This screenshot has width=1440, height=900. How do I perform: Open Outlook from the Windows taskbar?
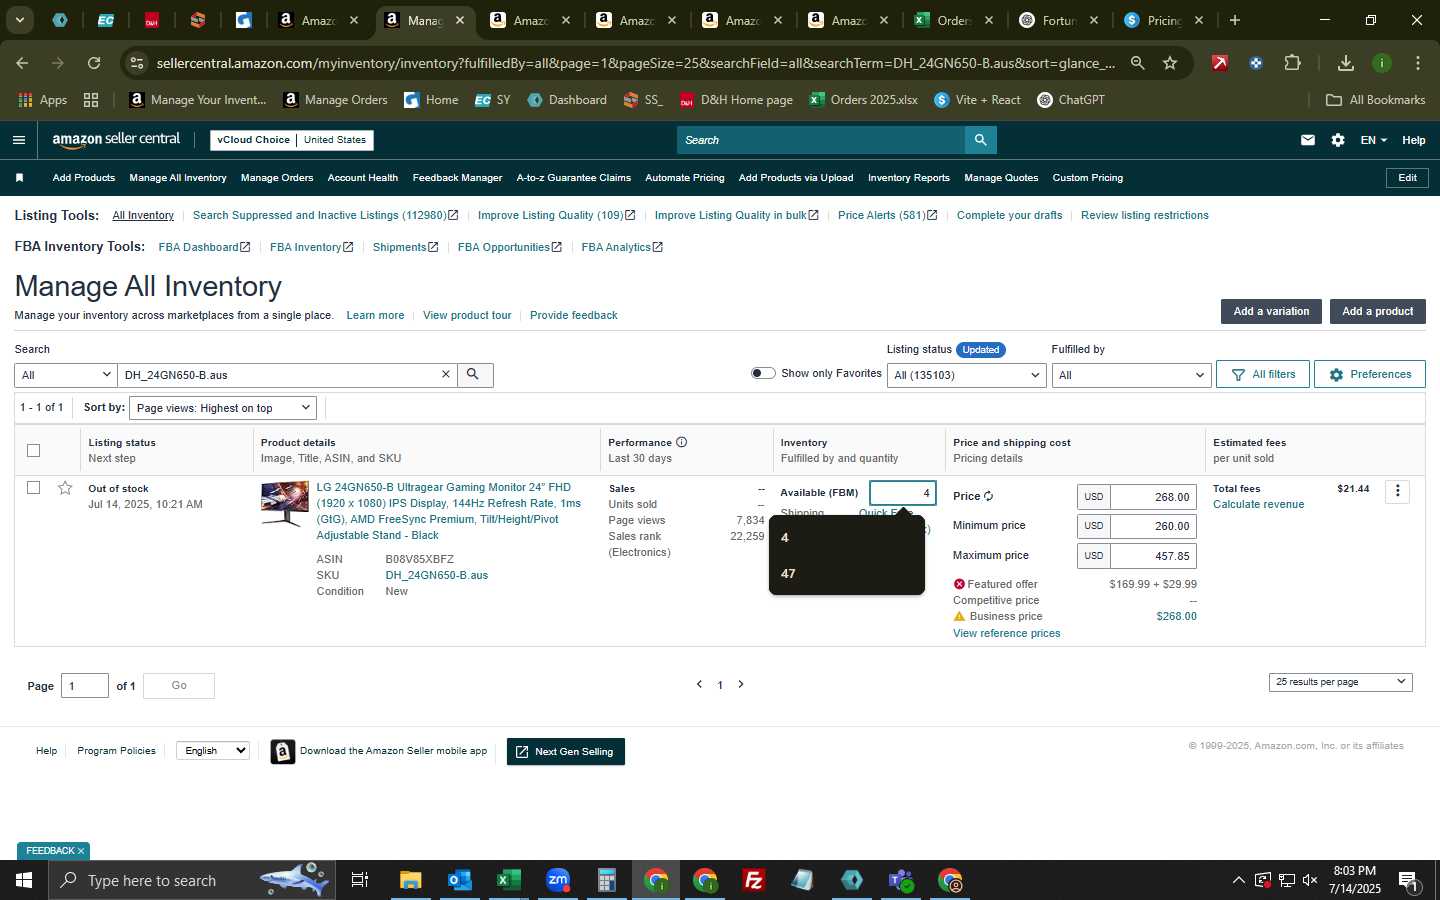(x=459, y=880)
